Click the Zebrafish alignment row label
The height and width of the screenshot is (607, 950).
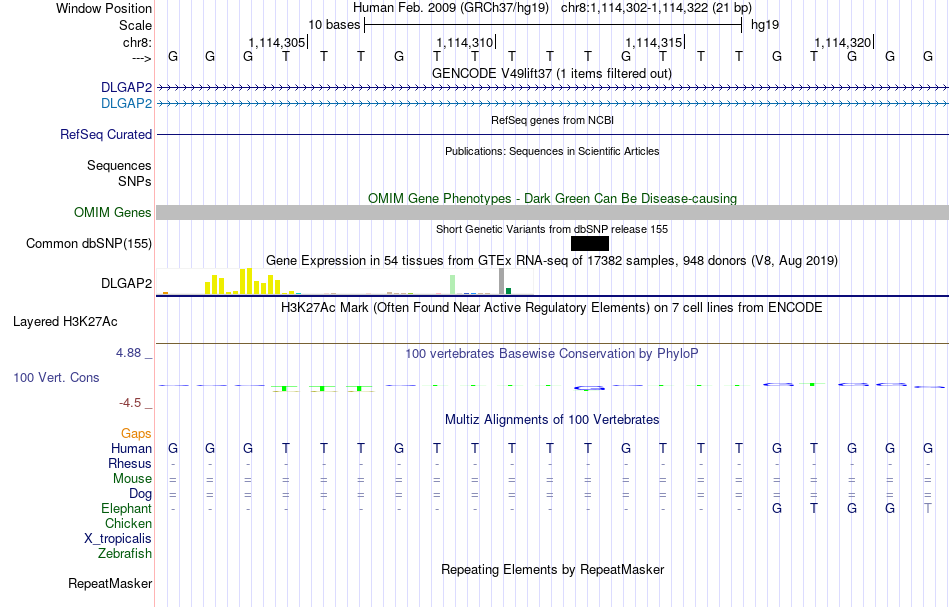(125, 553)
